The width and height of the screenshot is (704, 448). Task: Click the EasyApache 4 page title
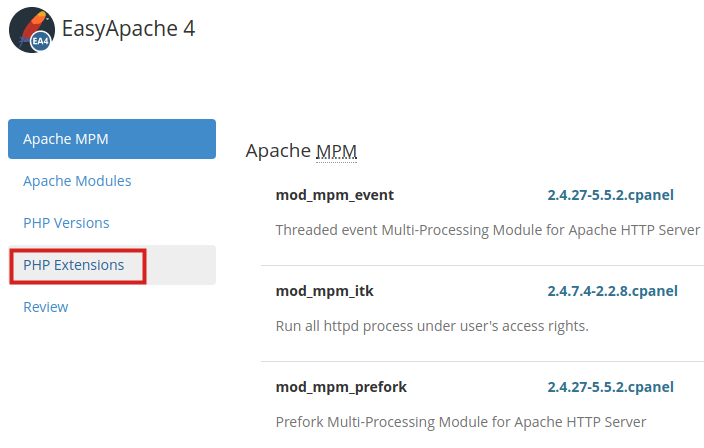pyautogui.click(x=128, y=28)
